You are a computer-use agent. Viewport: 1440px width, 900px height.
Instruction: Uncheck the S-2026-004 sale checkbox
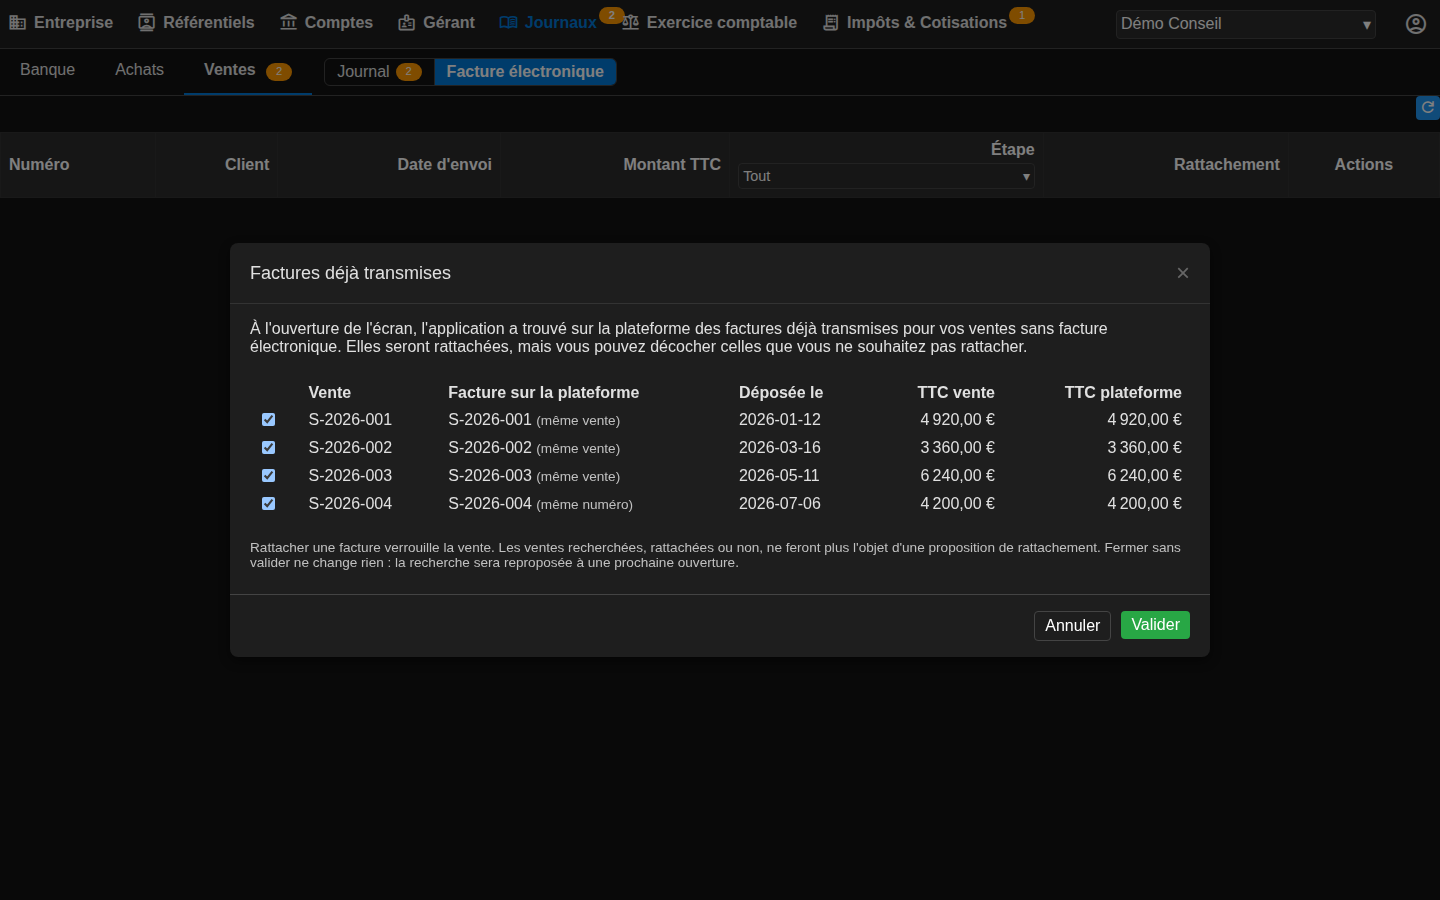[268, 504]
